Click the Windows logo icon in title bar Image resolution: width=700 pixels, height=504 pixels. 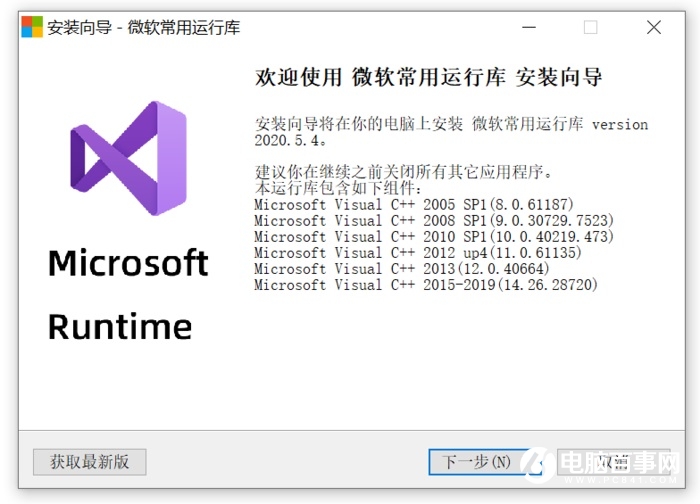pos(32,27)
